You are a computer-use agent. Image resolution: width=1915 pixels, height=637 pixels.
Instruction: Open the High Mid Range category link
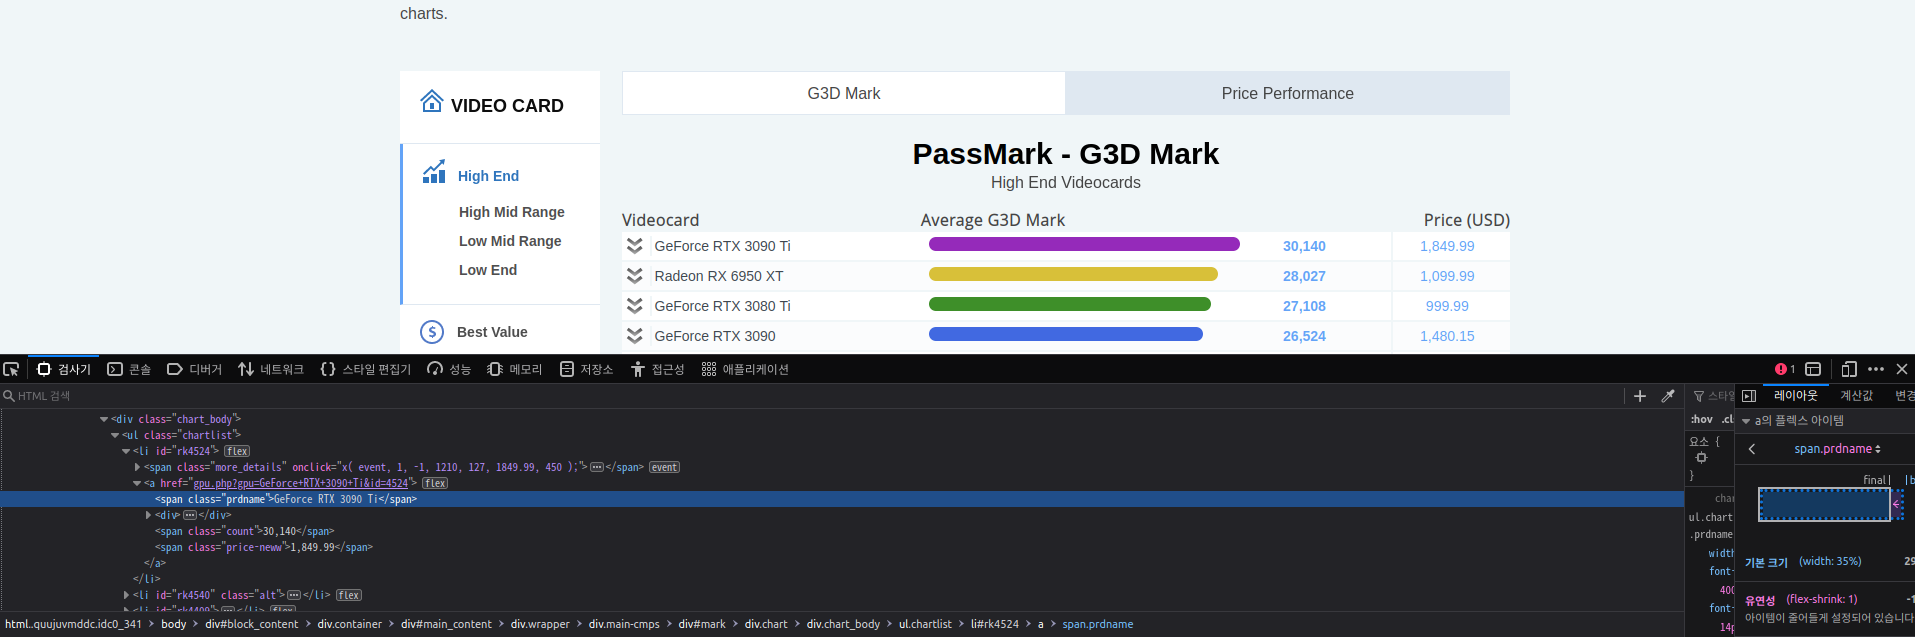pyautogui.click(x=512, y=212)
